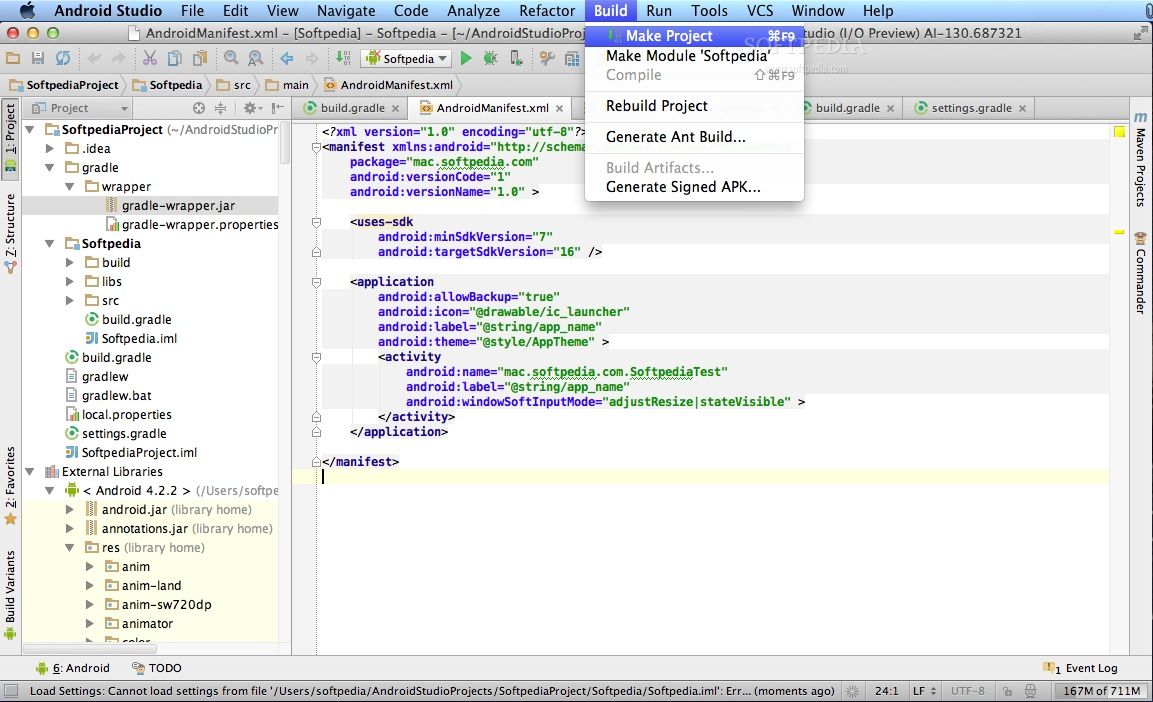This screenshot has width=1153, height=702.
Task: Open the Softpedia run configuration dropdown
Action: pos(407,58)
